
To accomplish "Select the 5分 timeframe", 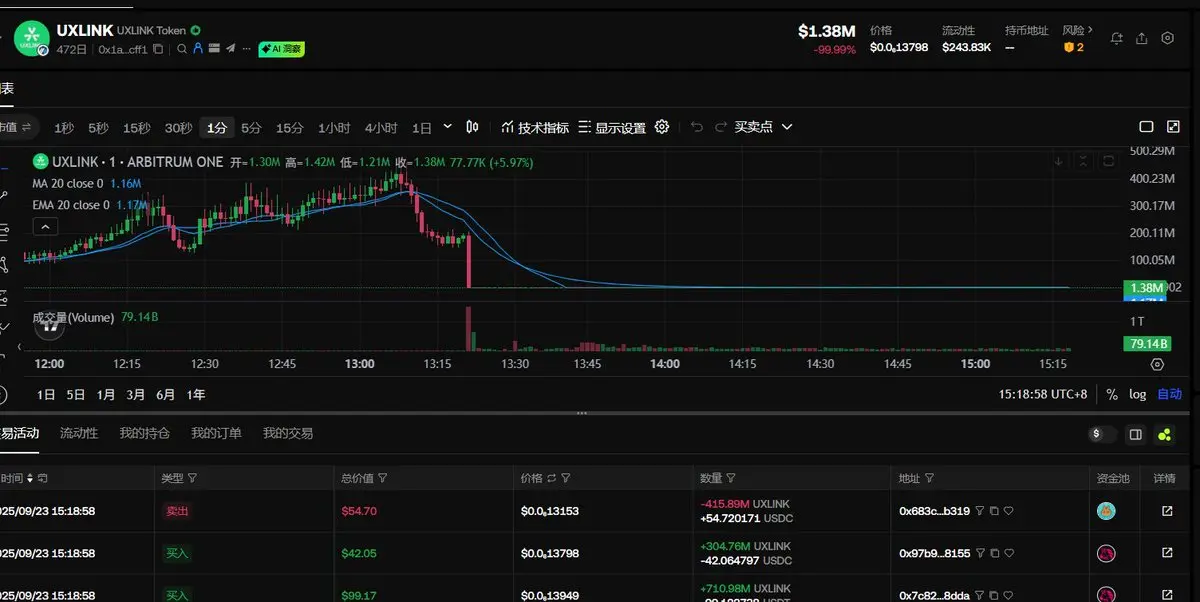I will point(251,128).
